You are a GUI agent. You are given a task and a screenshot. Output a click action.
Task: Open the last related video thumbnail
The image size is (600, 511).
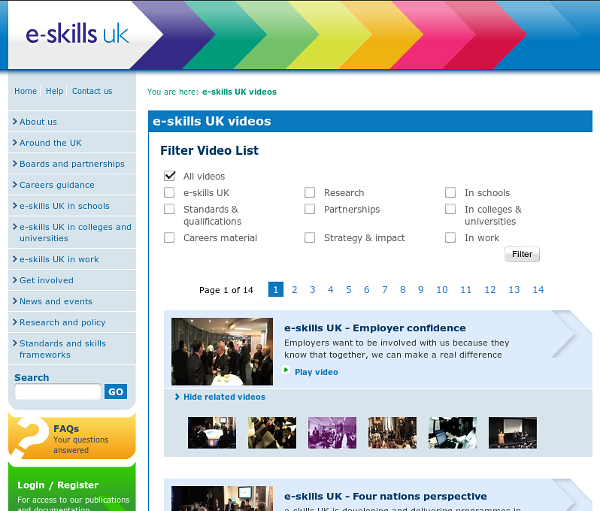coord(513,433)
